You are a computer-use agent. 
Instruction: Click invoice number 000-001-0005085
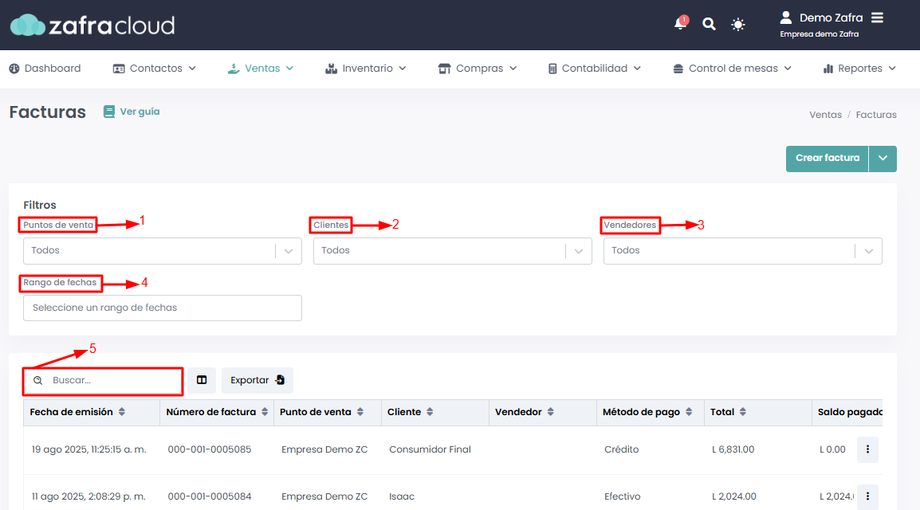[x=209, y=450]
